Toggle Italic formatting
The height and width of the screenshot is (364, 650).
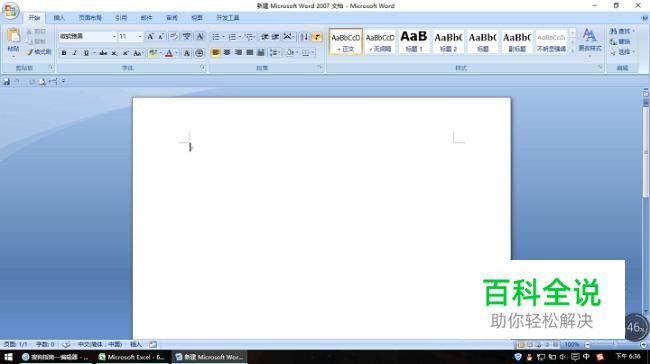[75, 53]
